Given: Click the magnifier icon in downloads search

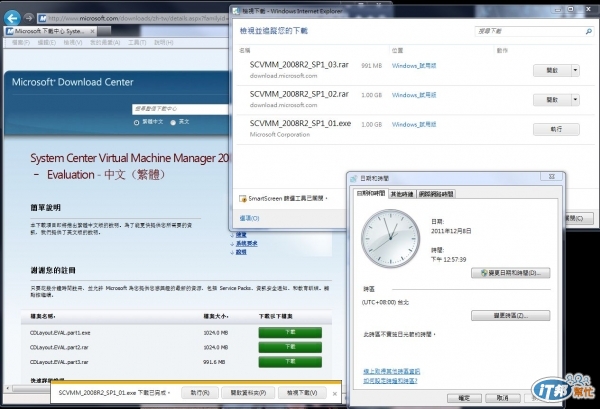Looking at the screenshot, I should (589, 31).
